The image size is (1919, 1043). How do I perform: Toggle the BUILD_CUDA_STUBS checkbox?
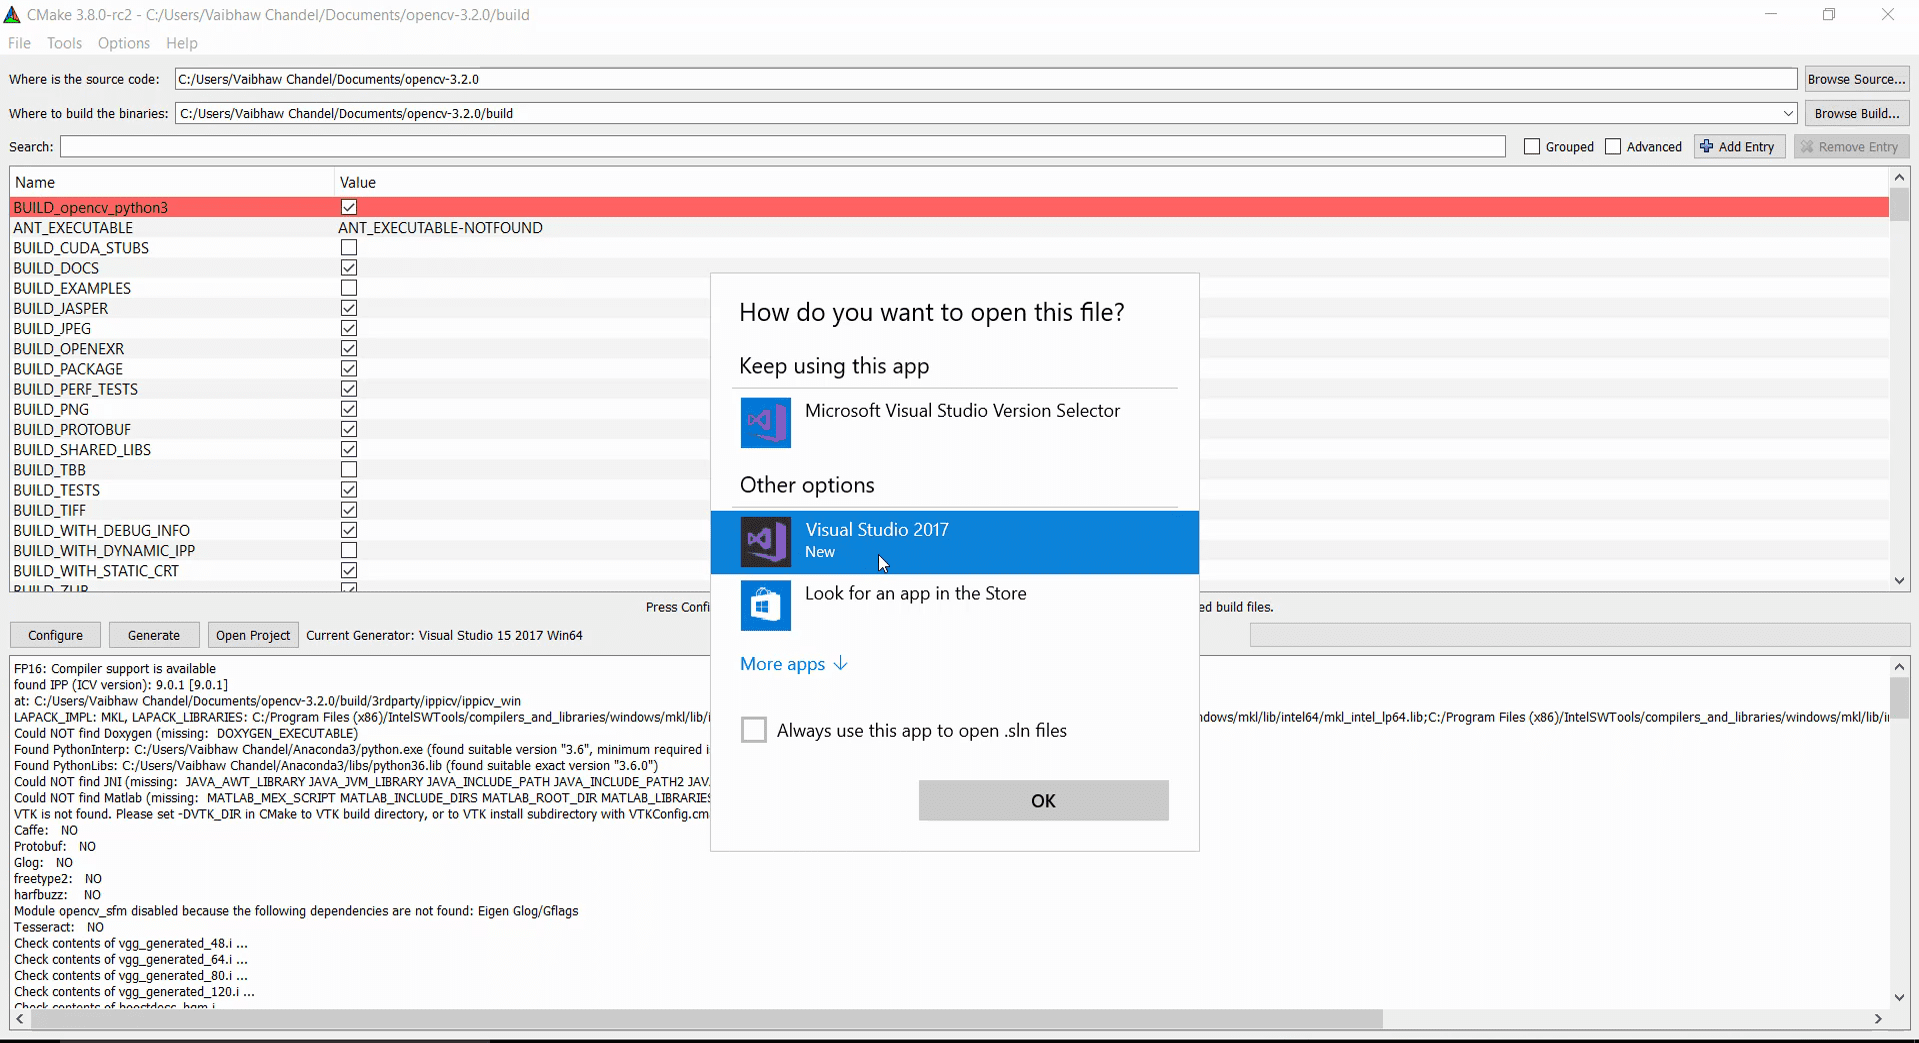pos(349,247)
